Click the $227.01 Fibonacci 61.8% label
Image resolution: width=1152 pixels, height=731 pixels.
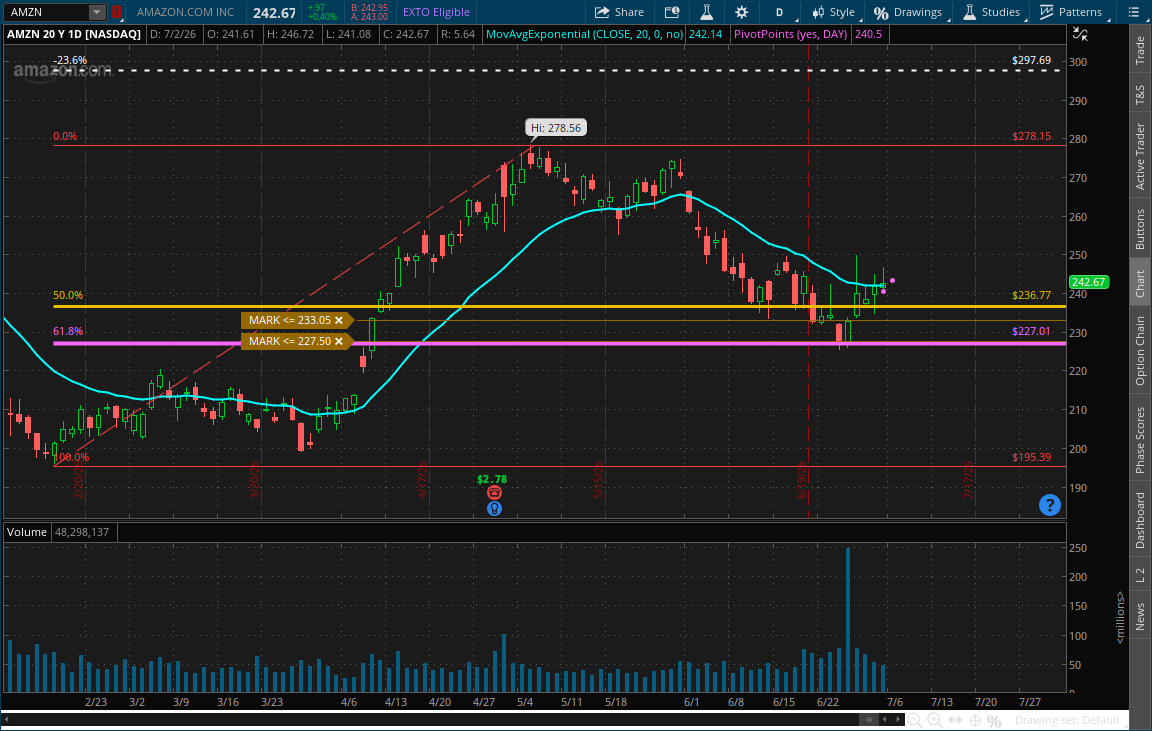point(1031,331)
